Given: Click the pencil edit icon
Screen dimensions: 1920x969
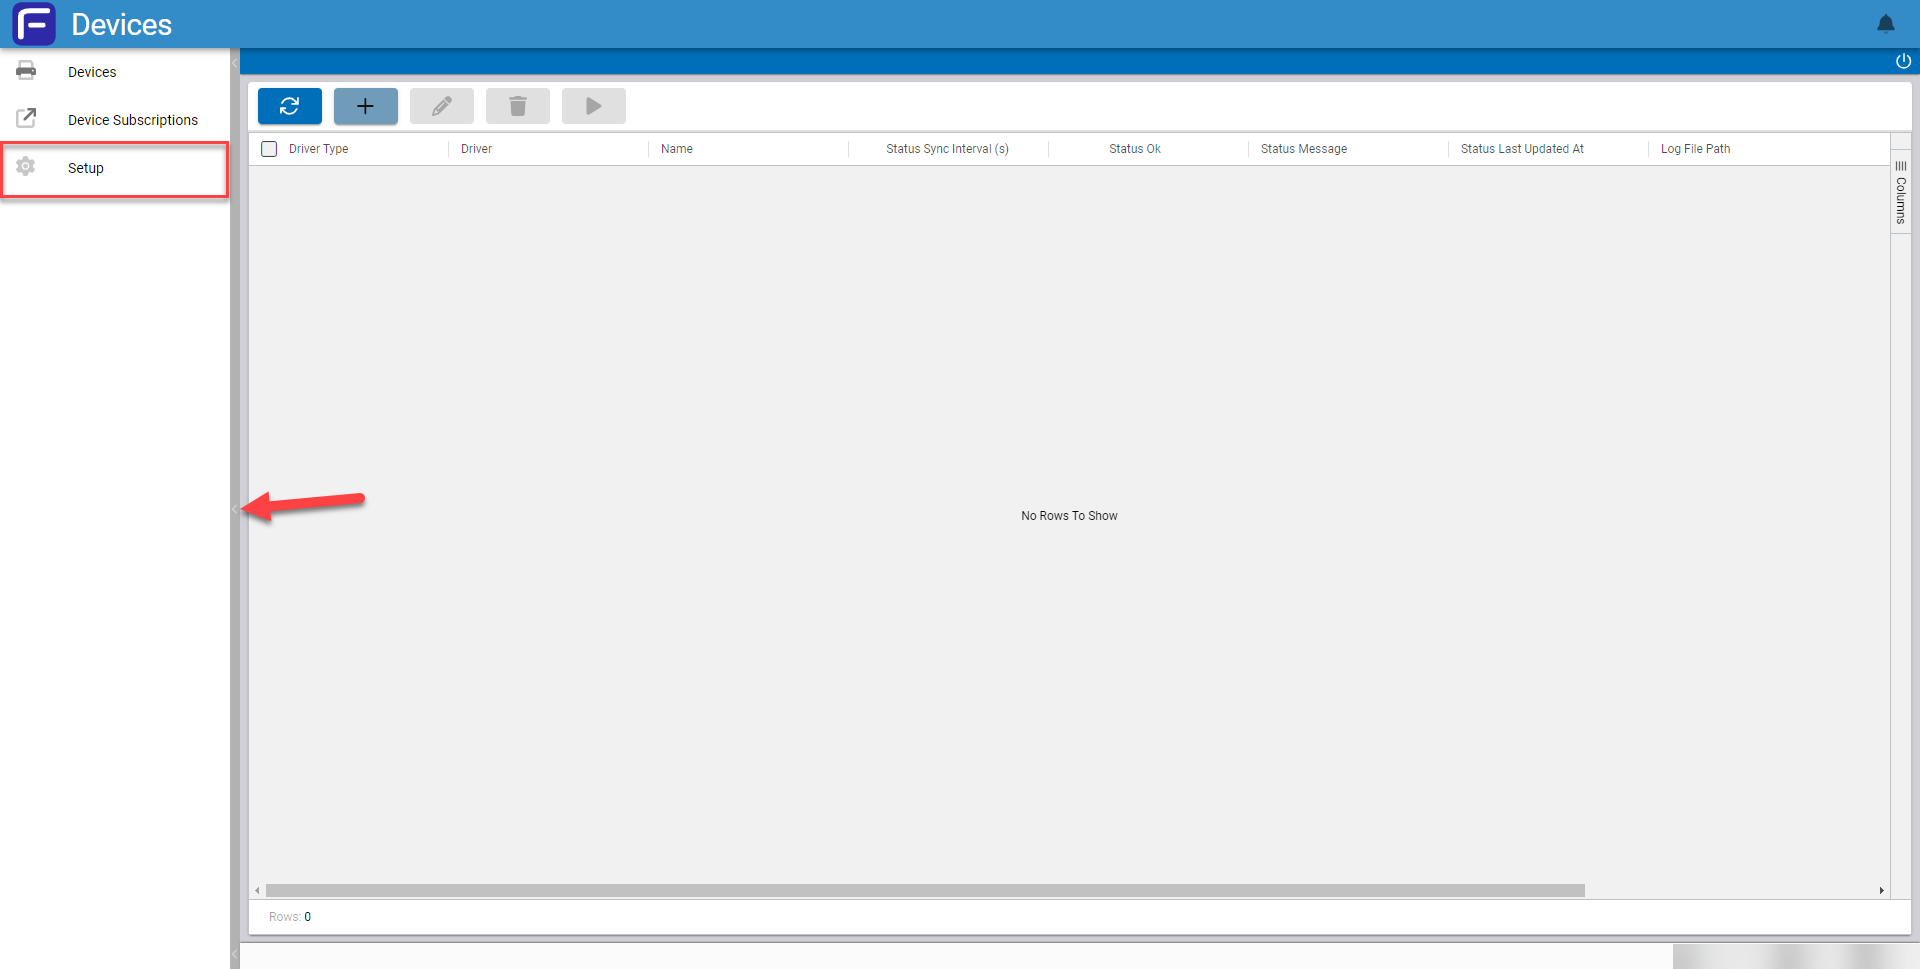Looking at the screenshot, I should (441, 106).
